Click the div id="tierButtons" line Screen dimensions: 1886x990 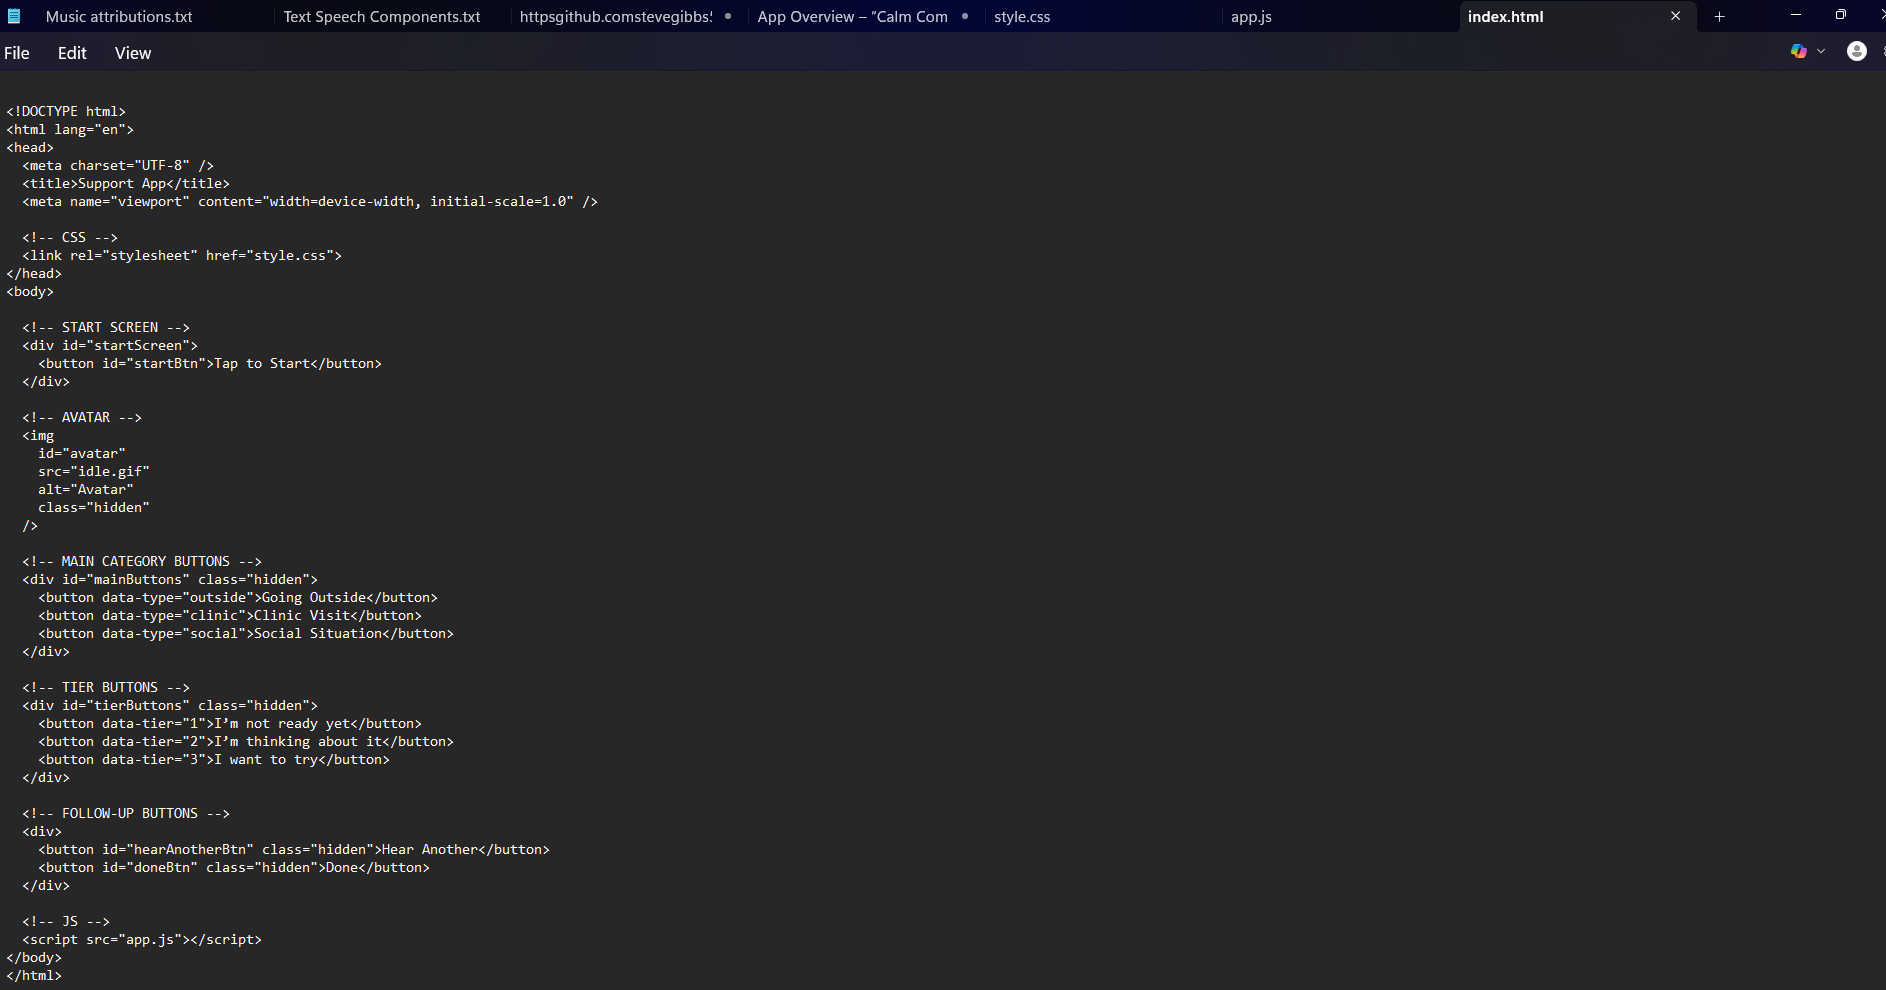click(x=170, y=705)
